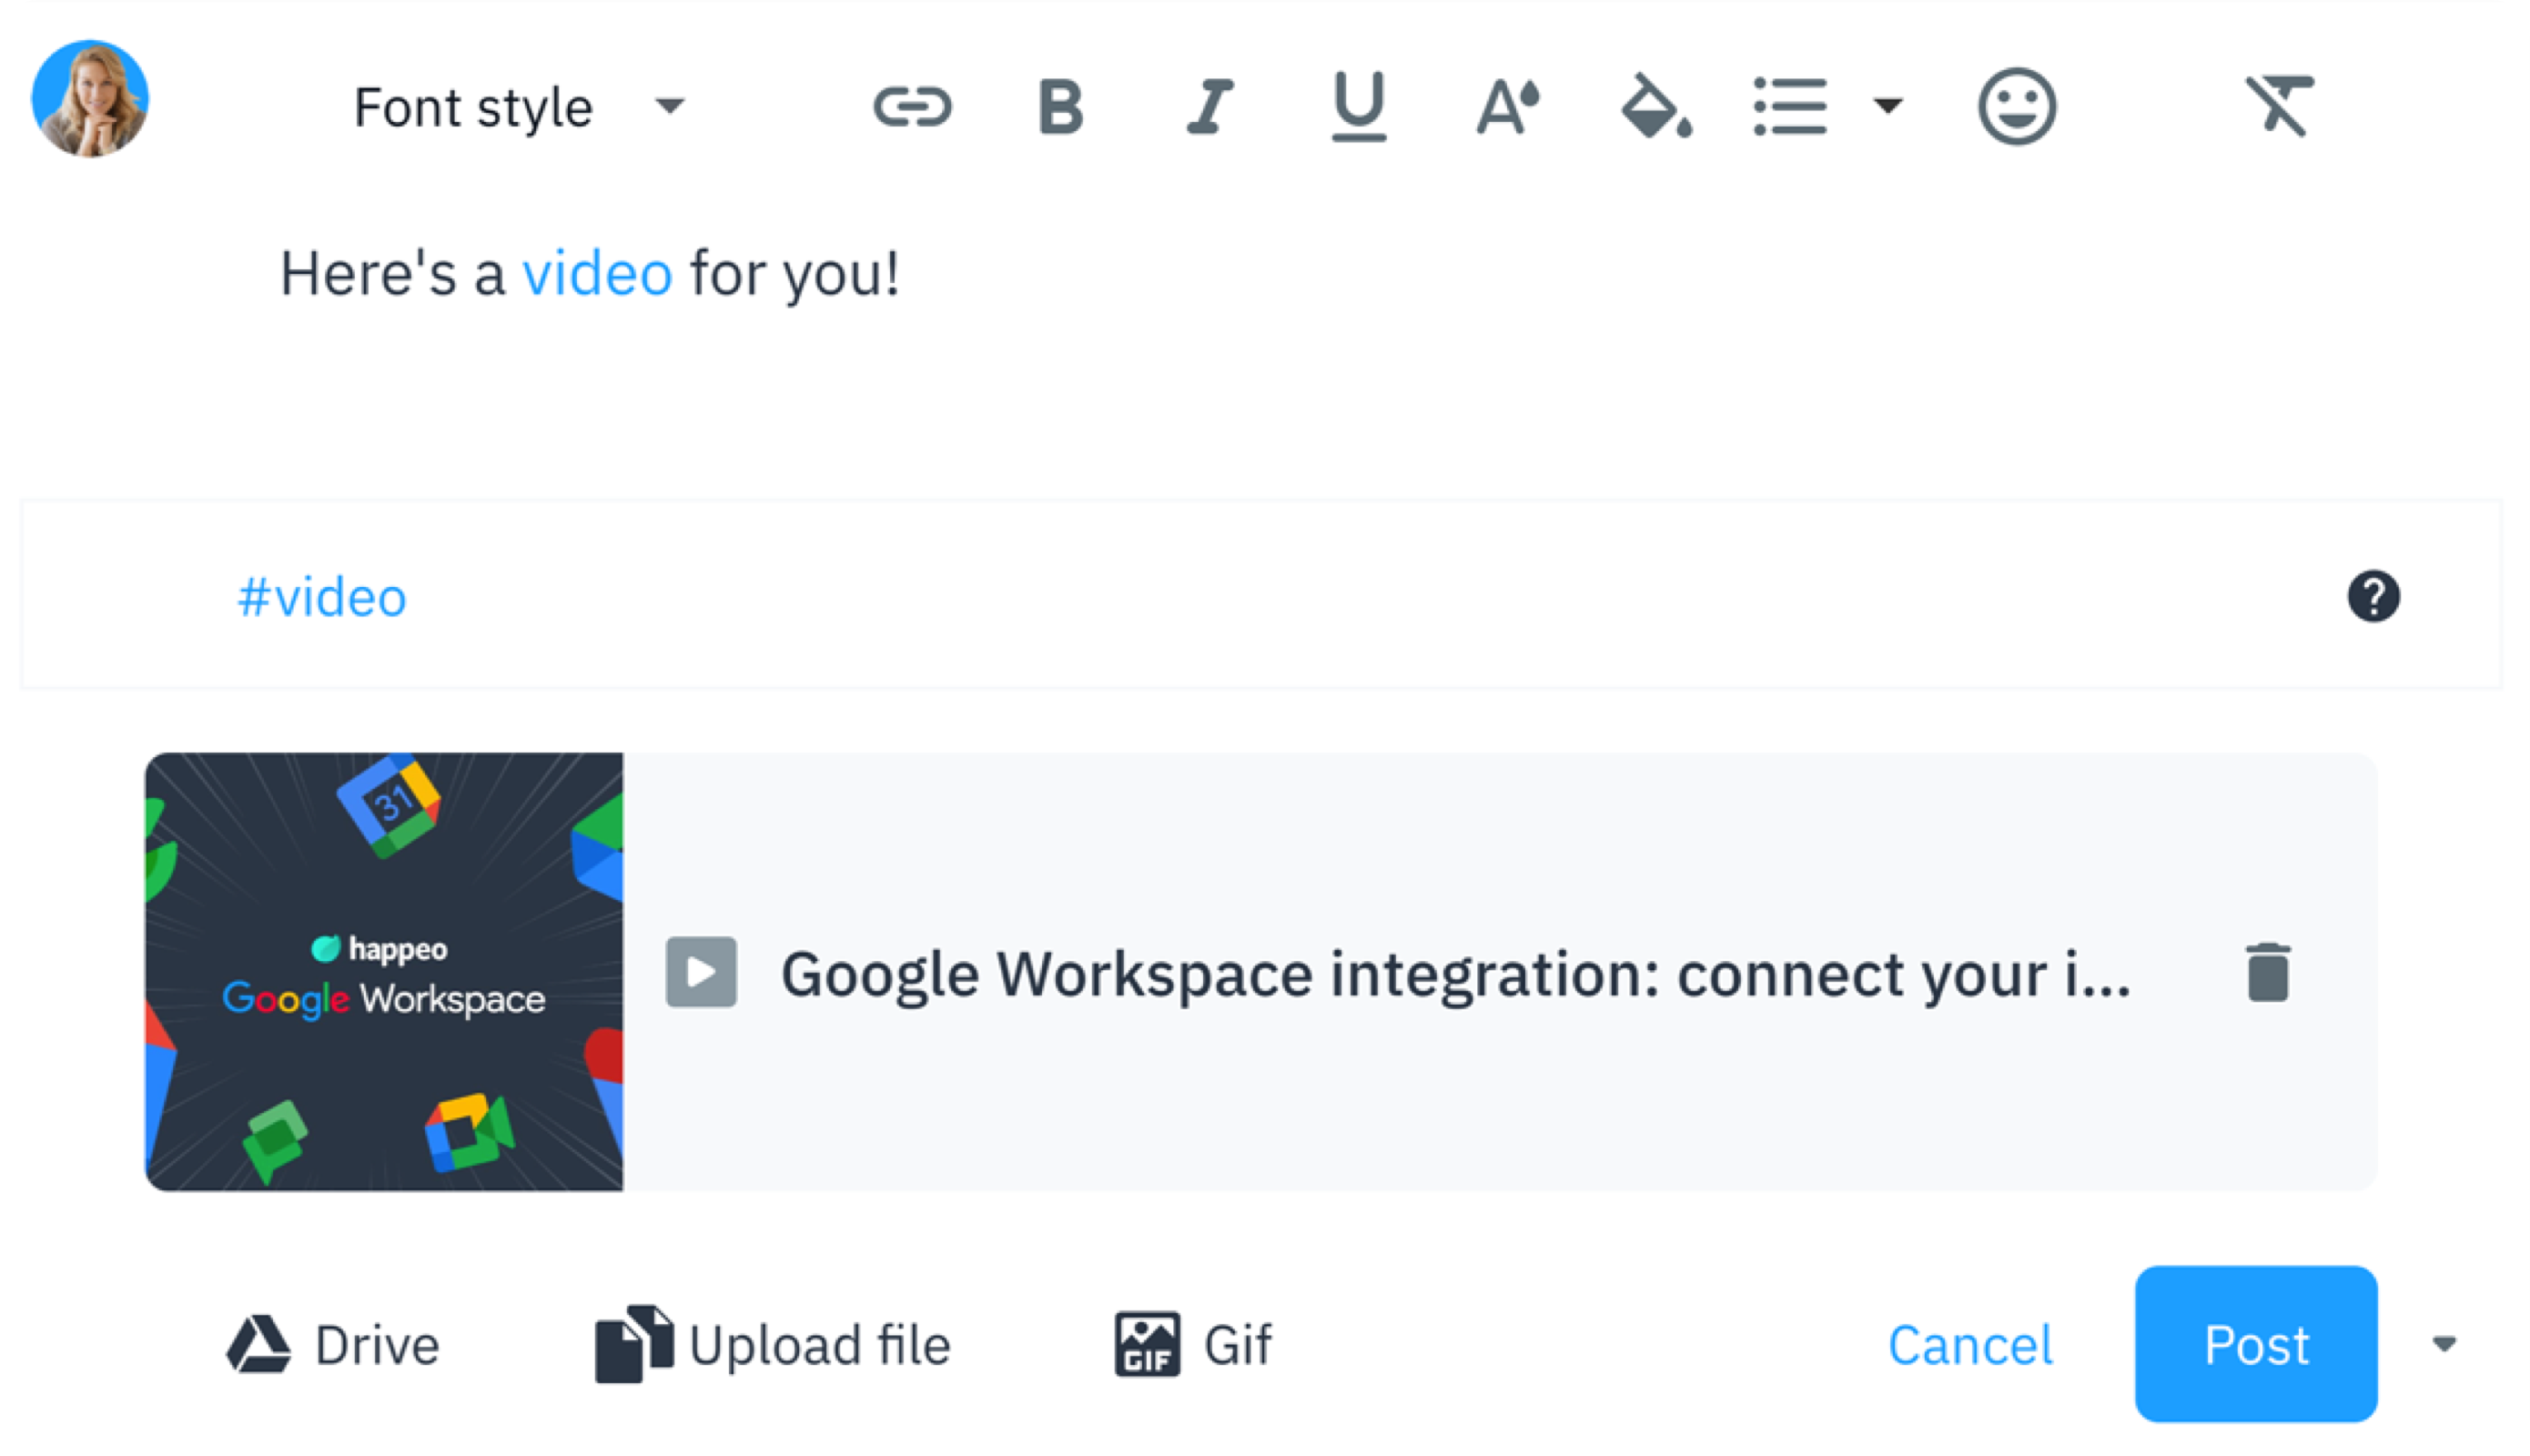Viewport: 2530px width, 1456px height.
Task: Expand the Post options dropdown arrow
Action: 2444,1344
